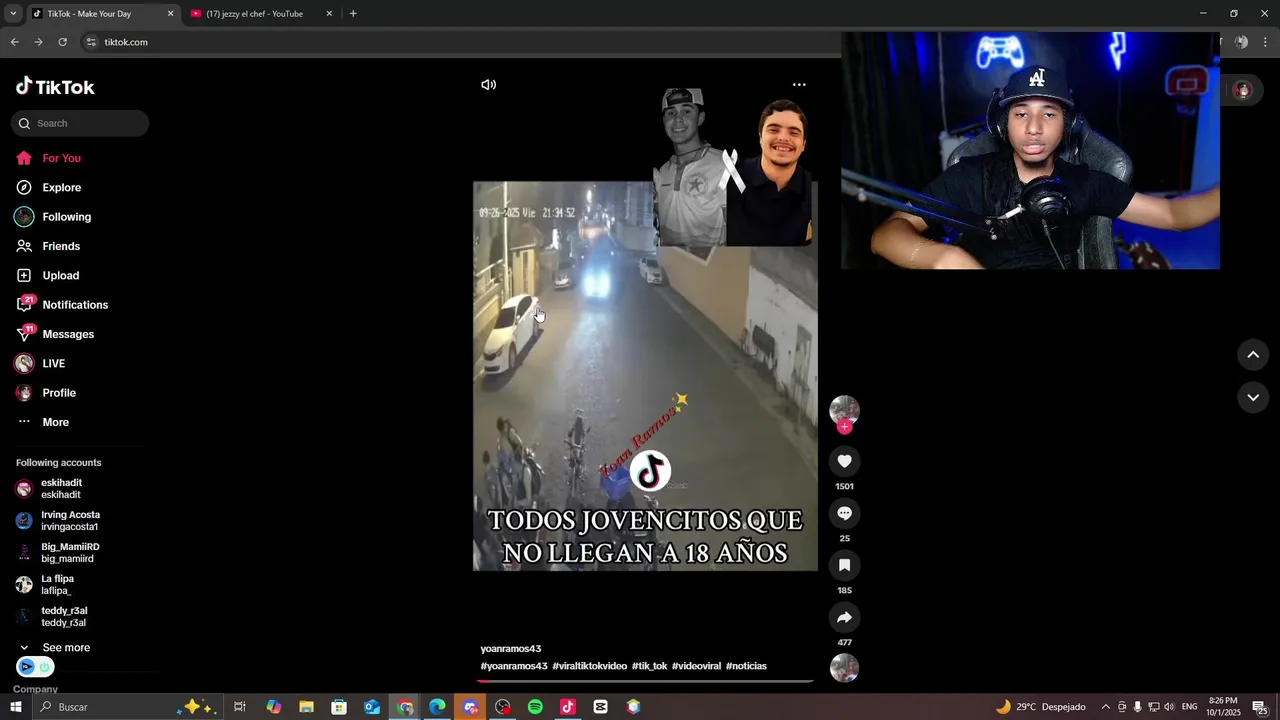Open File Explorer from taskbar
This screenshot has height=720, width=1280.
pos(306,707)
